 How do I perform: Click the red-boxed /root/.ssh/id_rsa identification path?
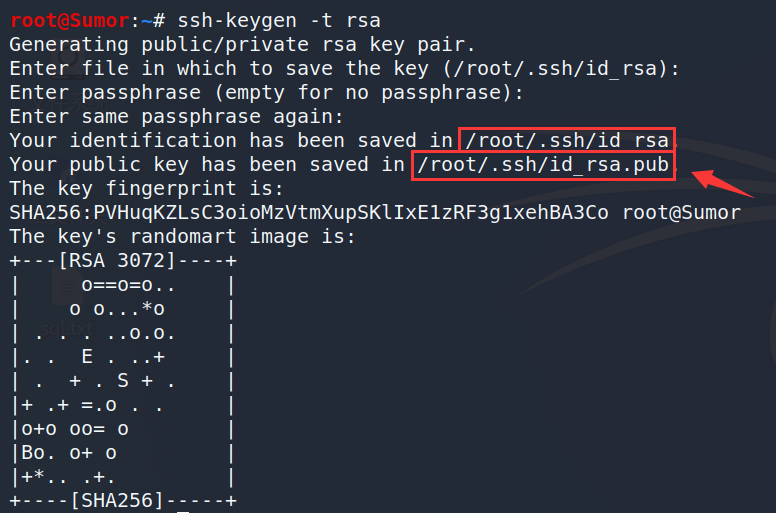(567, 140)
